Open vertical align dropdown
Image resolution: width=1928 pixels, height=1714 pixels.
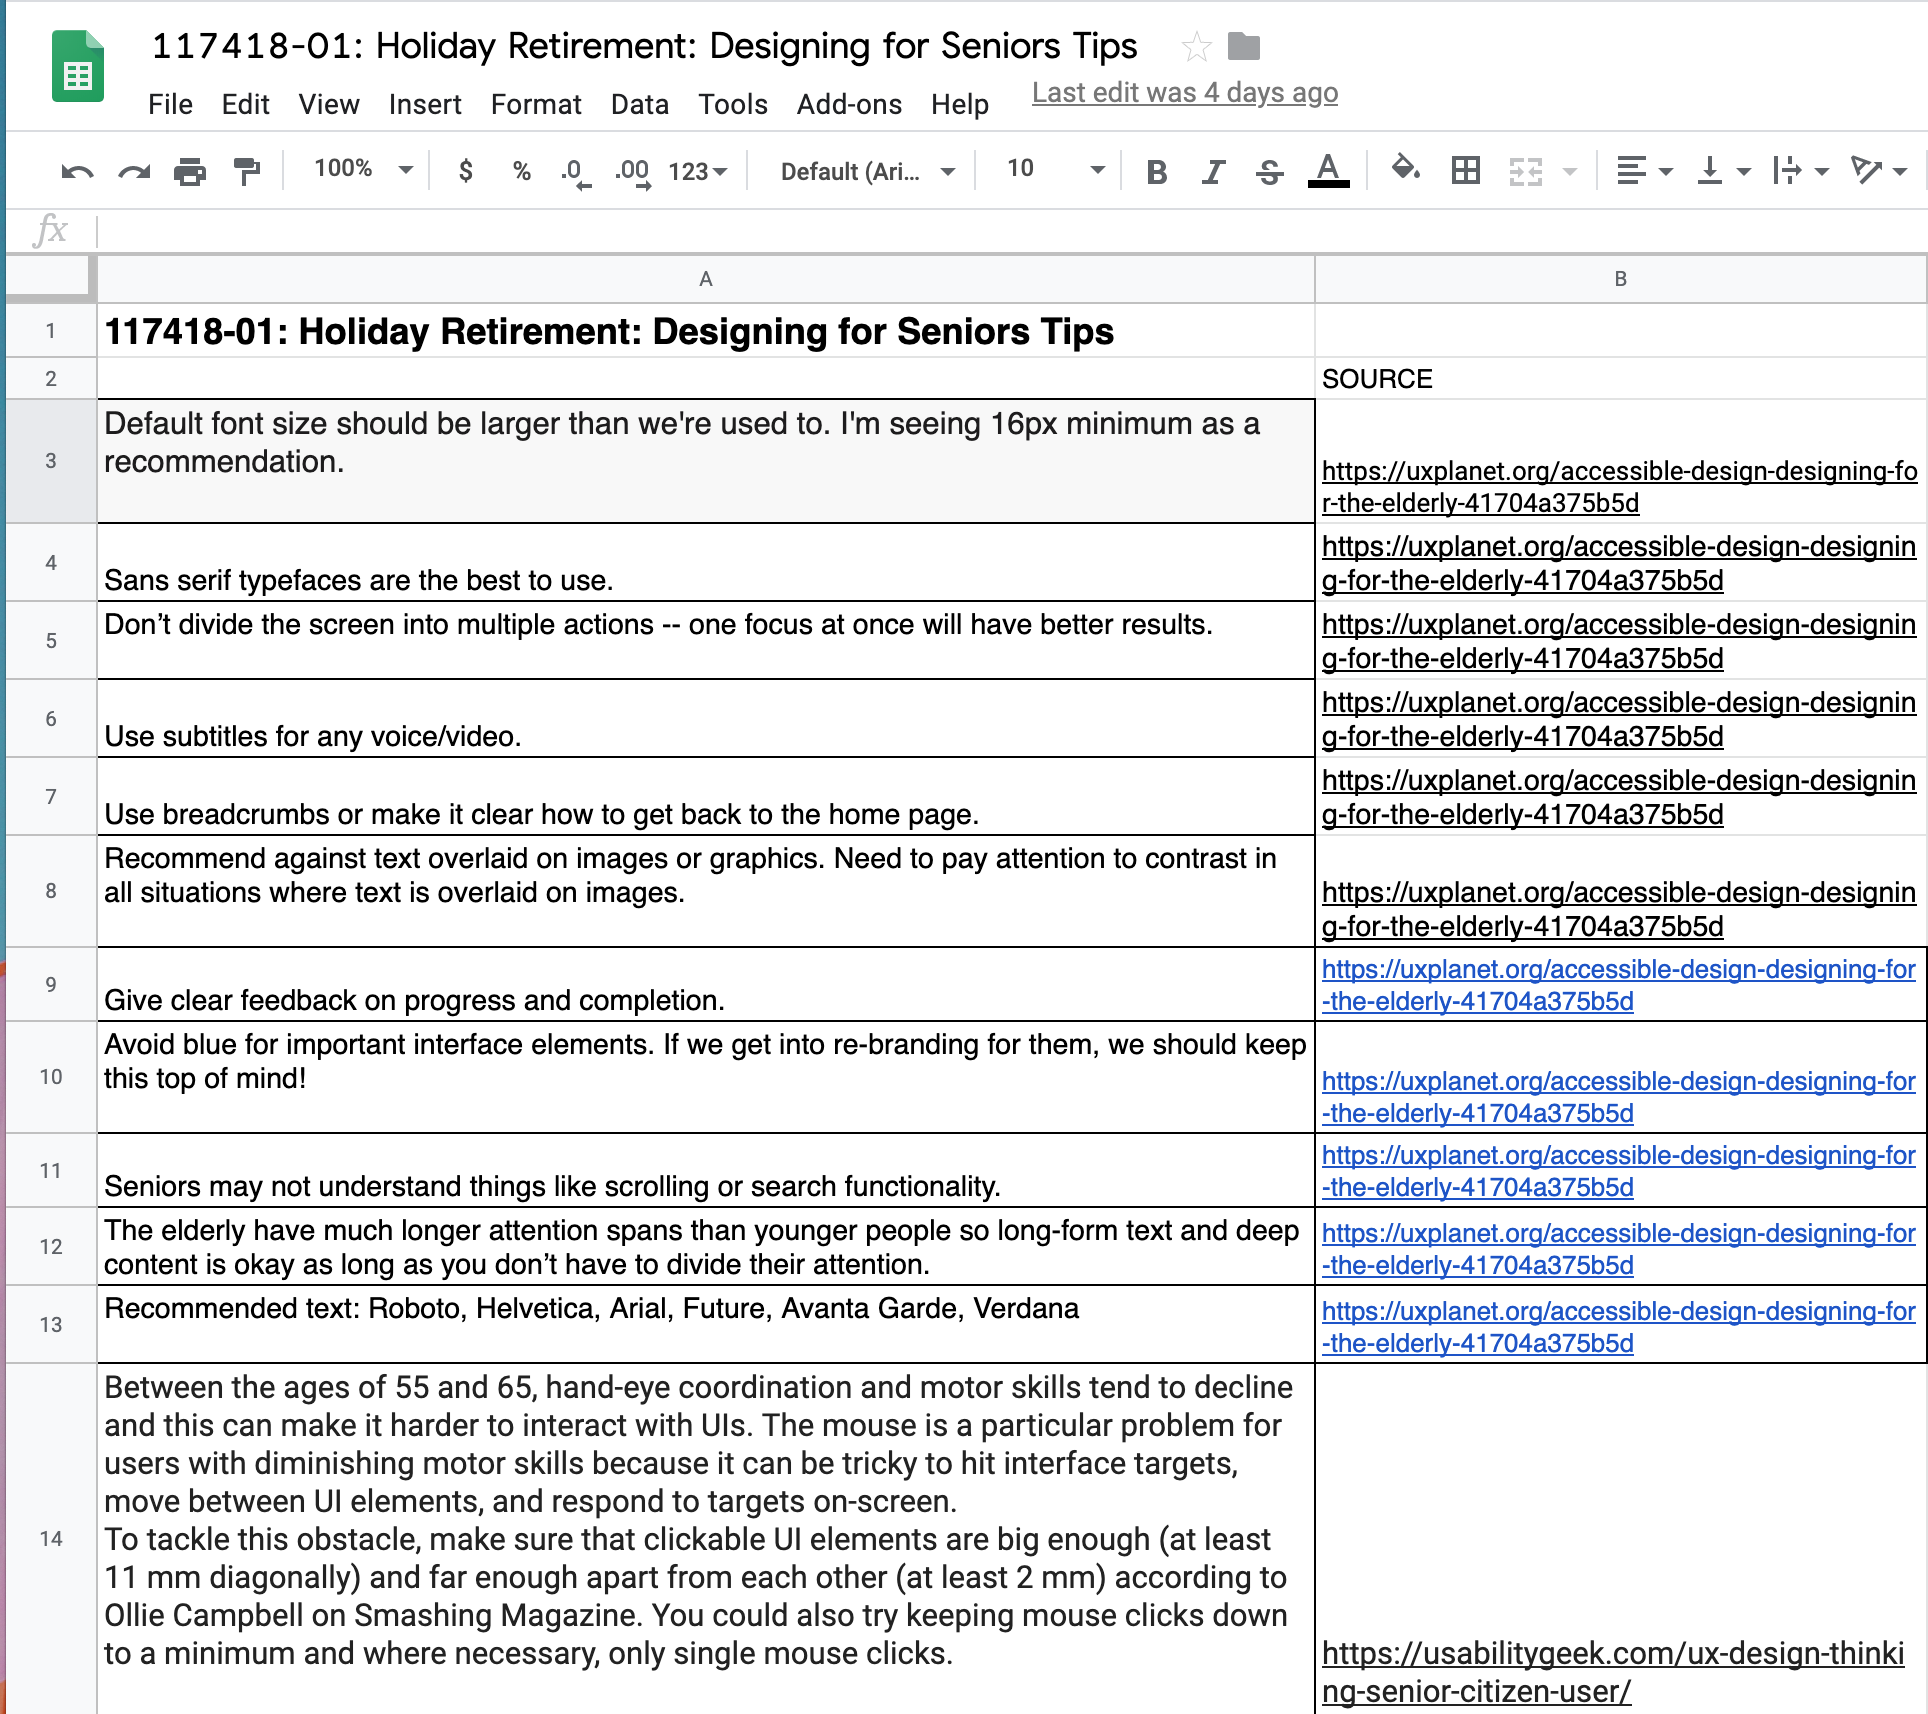(x=1724, y=171)
